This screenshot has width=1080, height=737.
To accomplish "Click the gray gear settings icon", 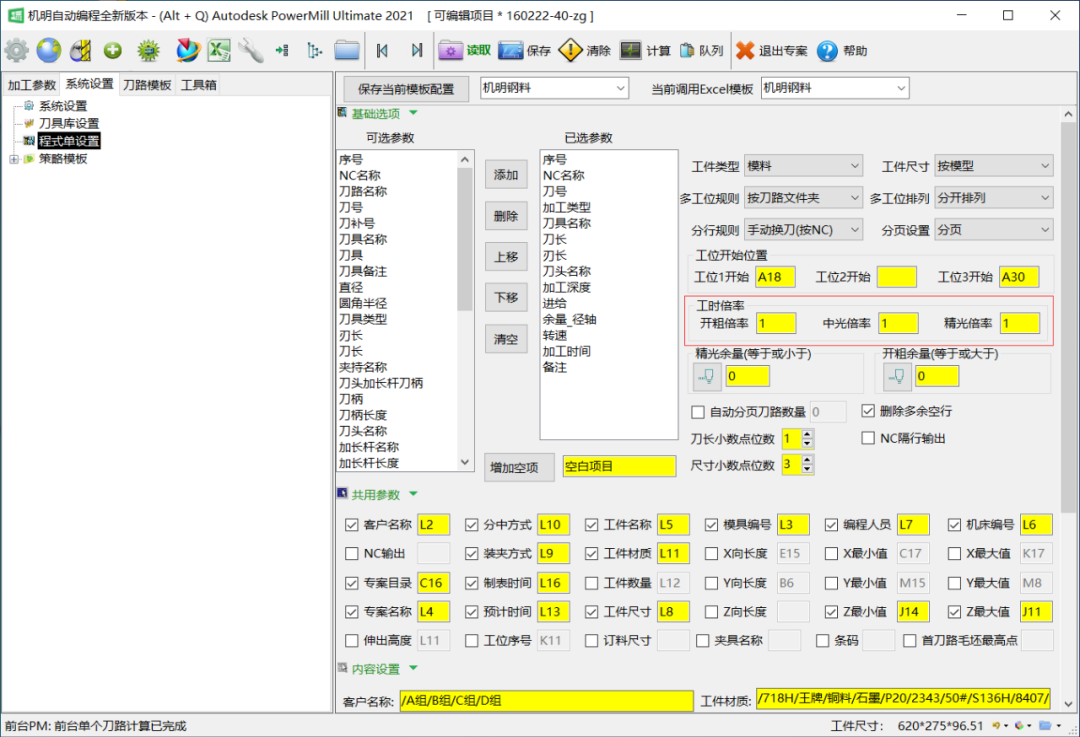I will [16, 50].
